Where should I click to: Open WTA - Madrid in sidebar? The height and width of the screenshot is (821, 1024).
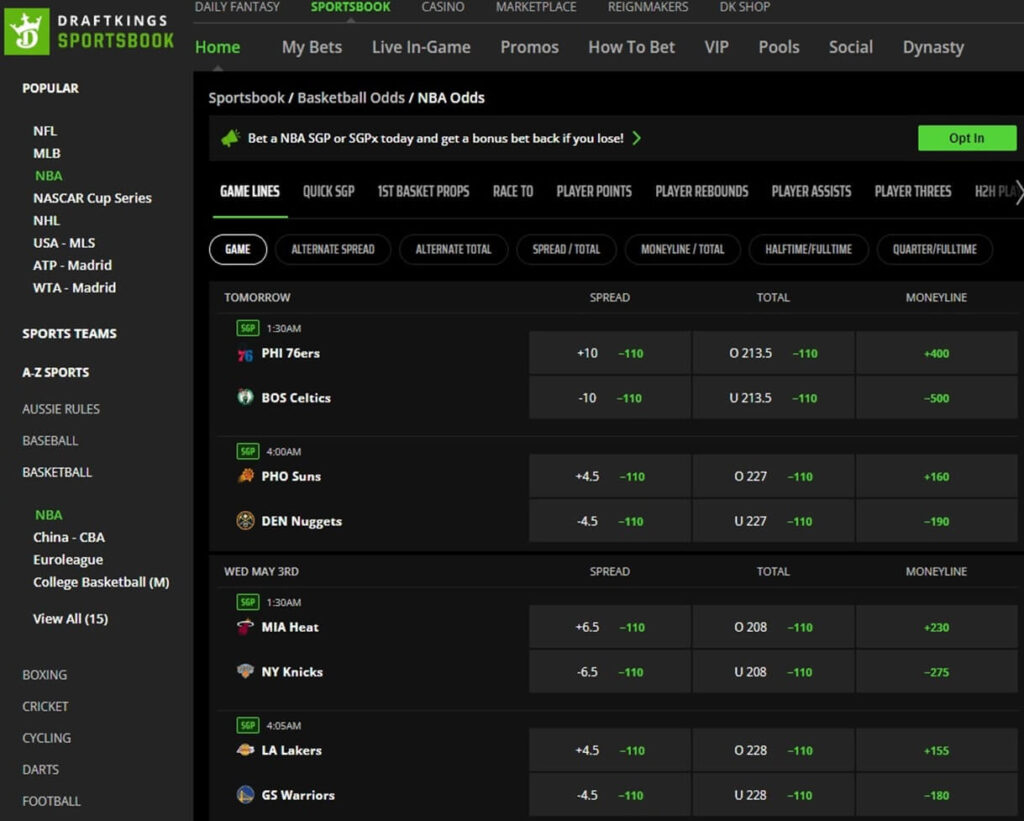74,287
